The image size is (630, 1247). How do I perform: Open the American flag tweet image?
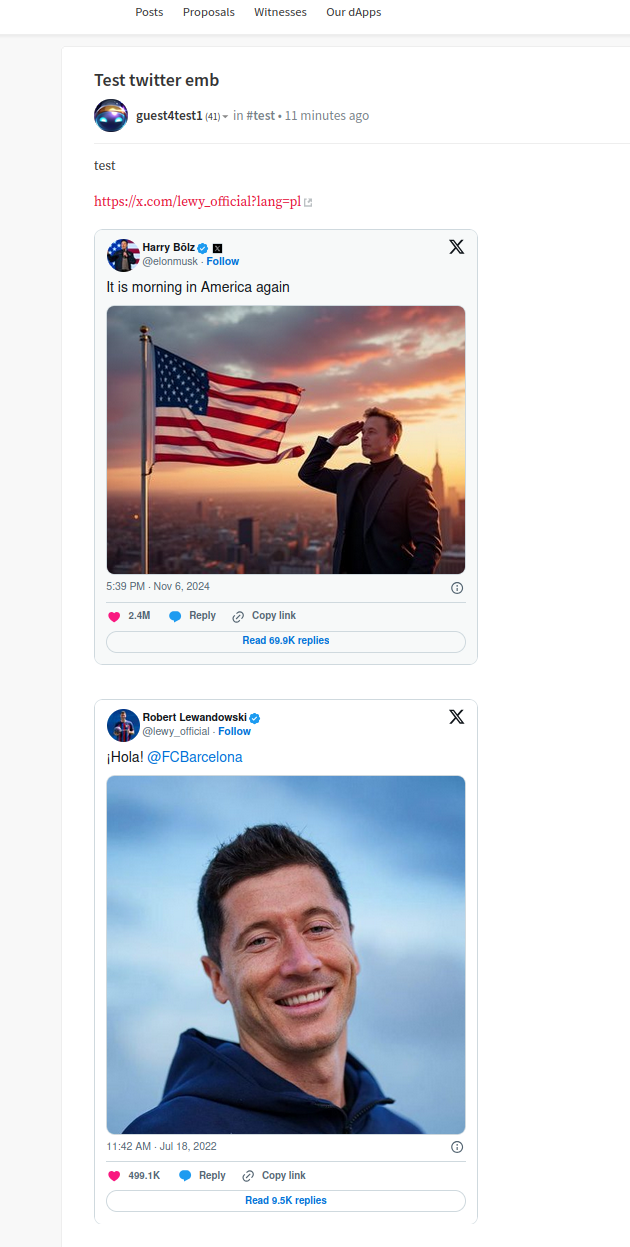pos(286,439)
